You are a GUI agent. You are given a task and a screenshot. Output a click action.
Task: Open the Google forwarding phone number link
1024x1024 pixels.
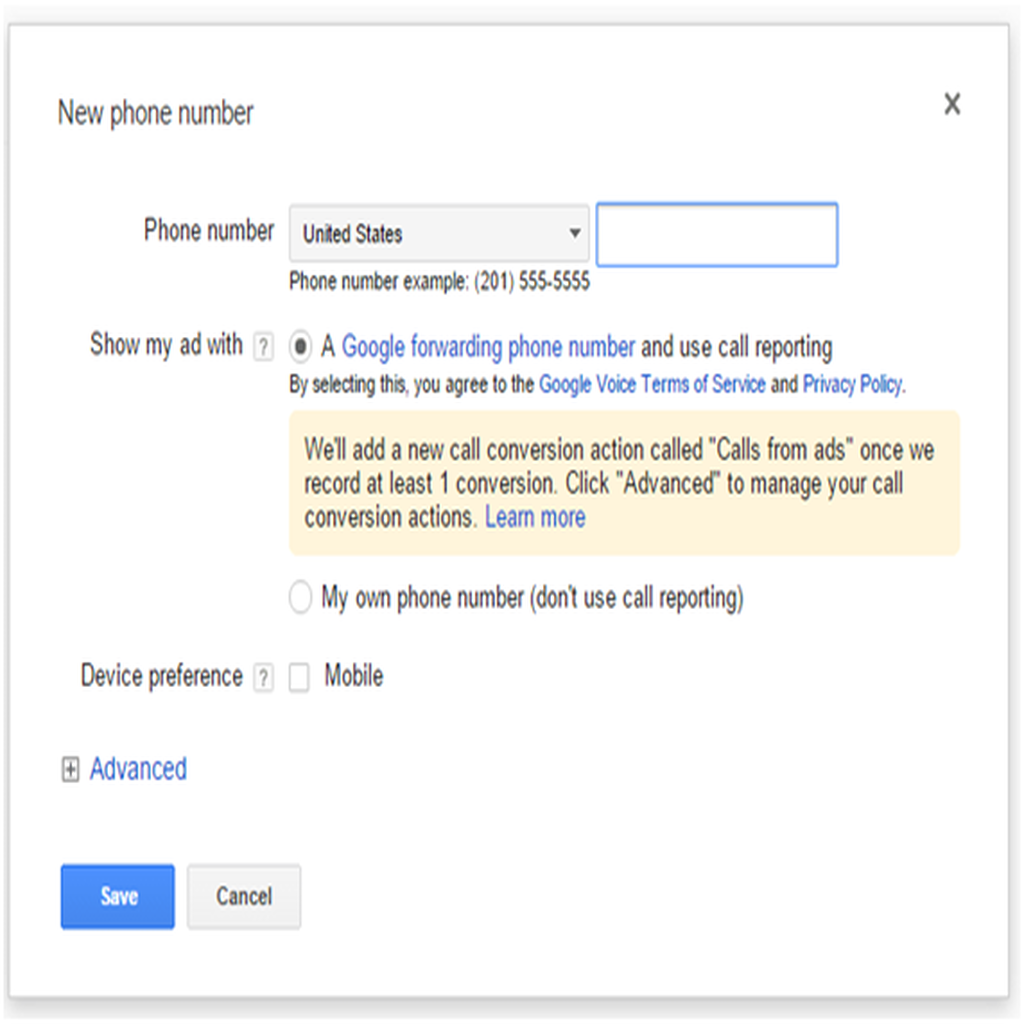click(x=488, y=347)
